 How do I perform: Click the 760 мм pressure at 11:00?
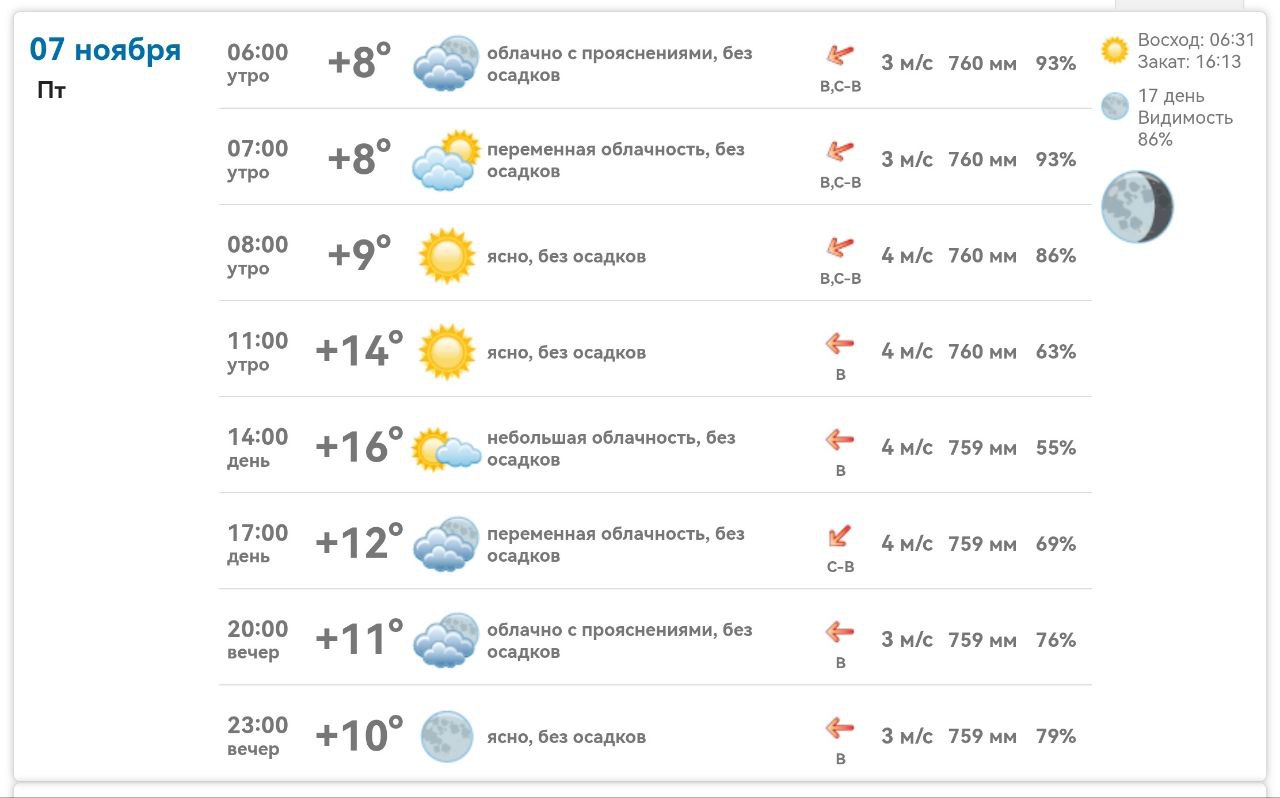[982, 352]
